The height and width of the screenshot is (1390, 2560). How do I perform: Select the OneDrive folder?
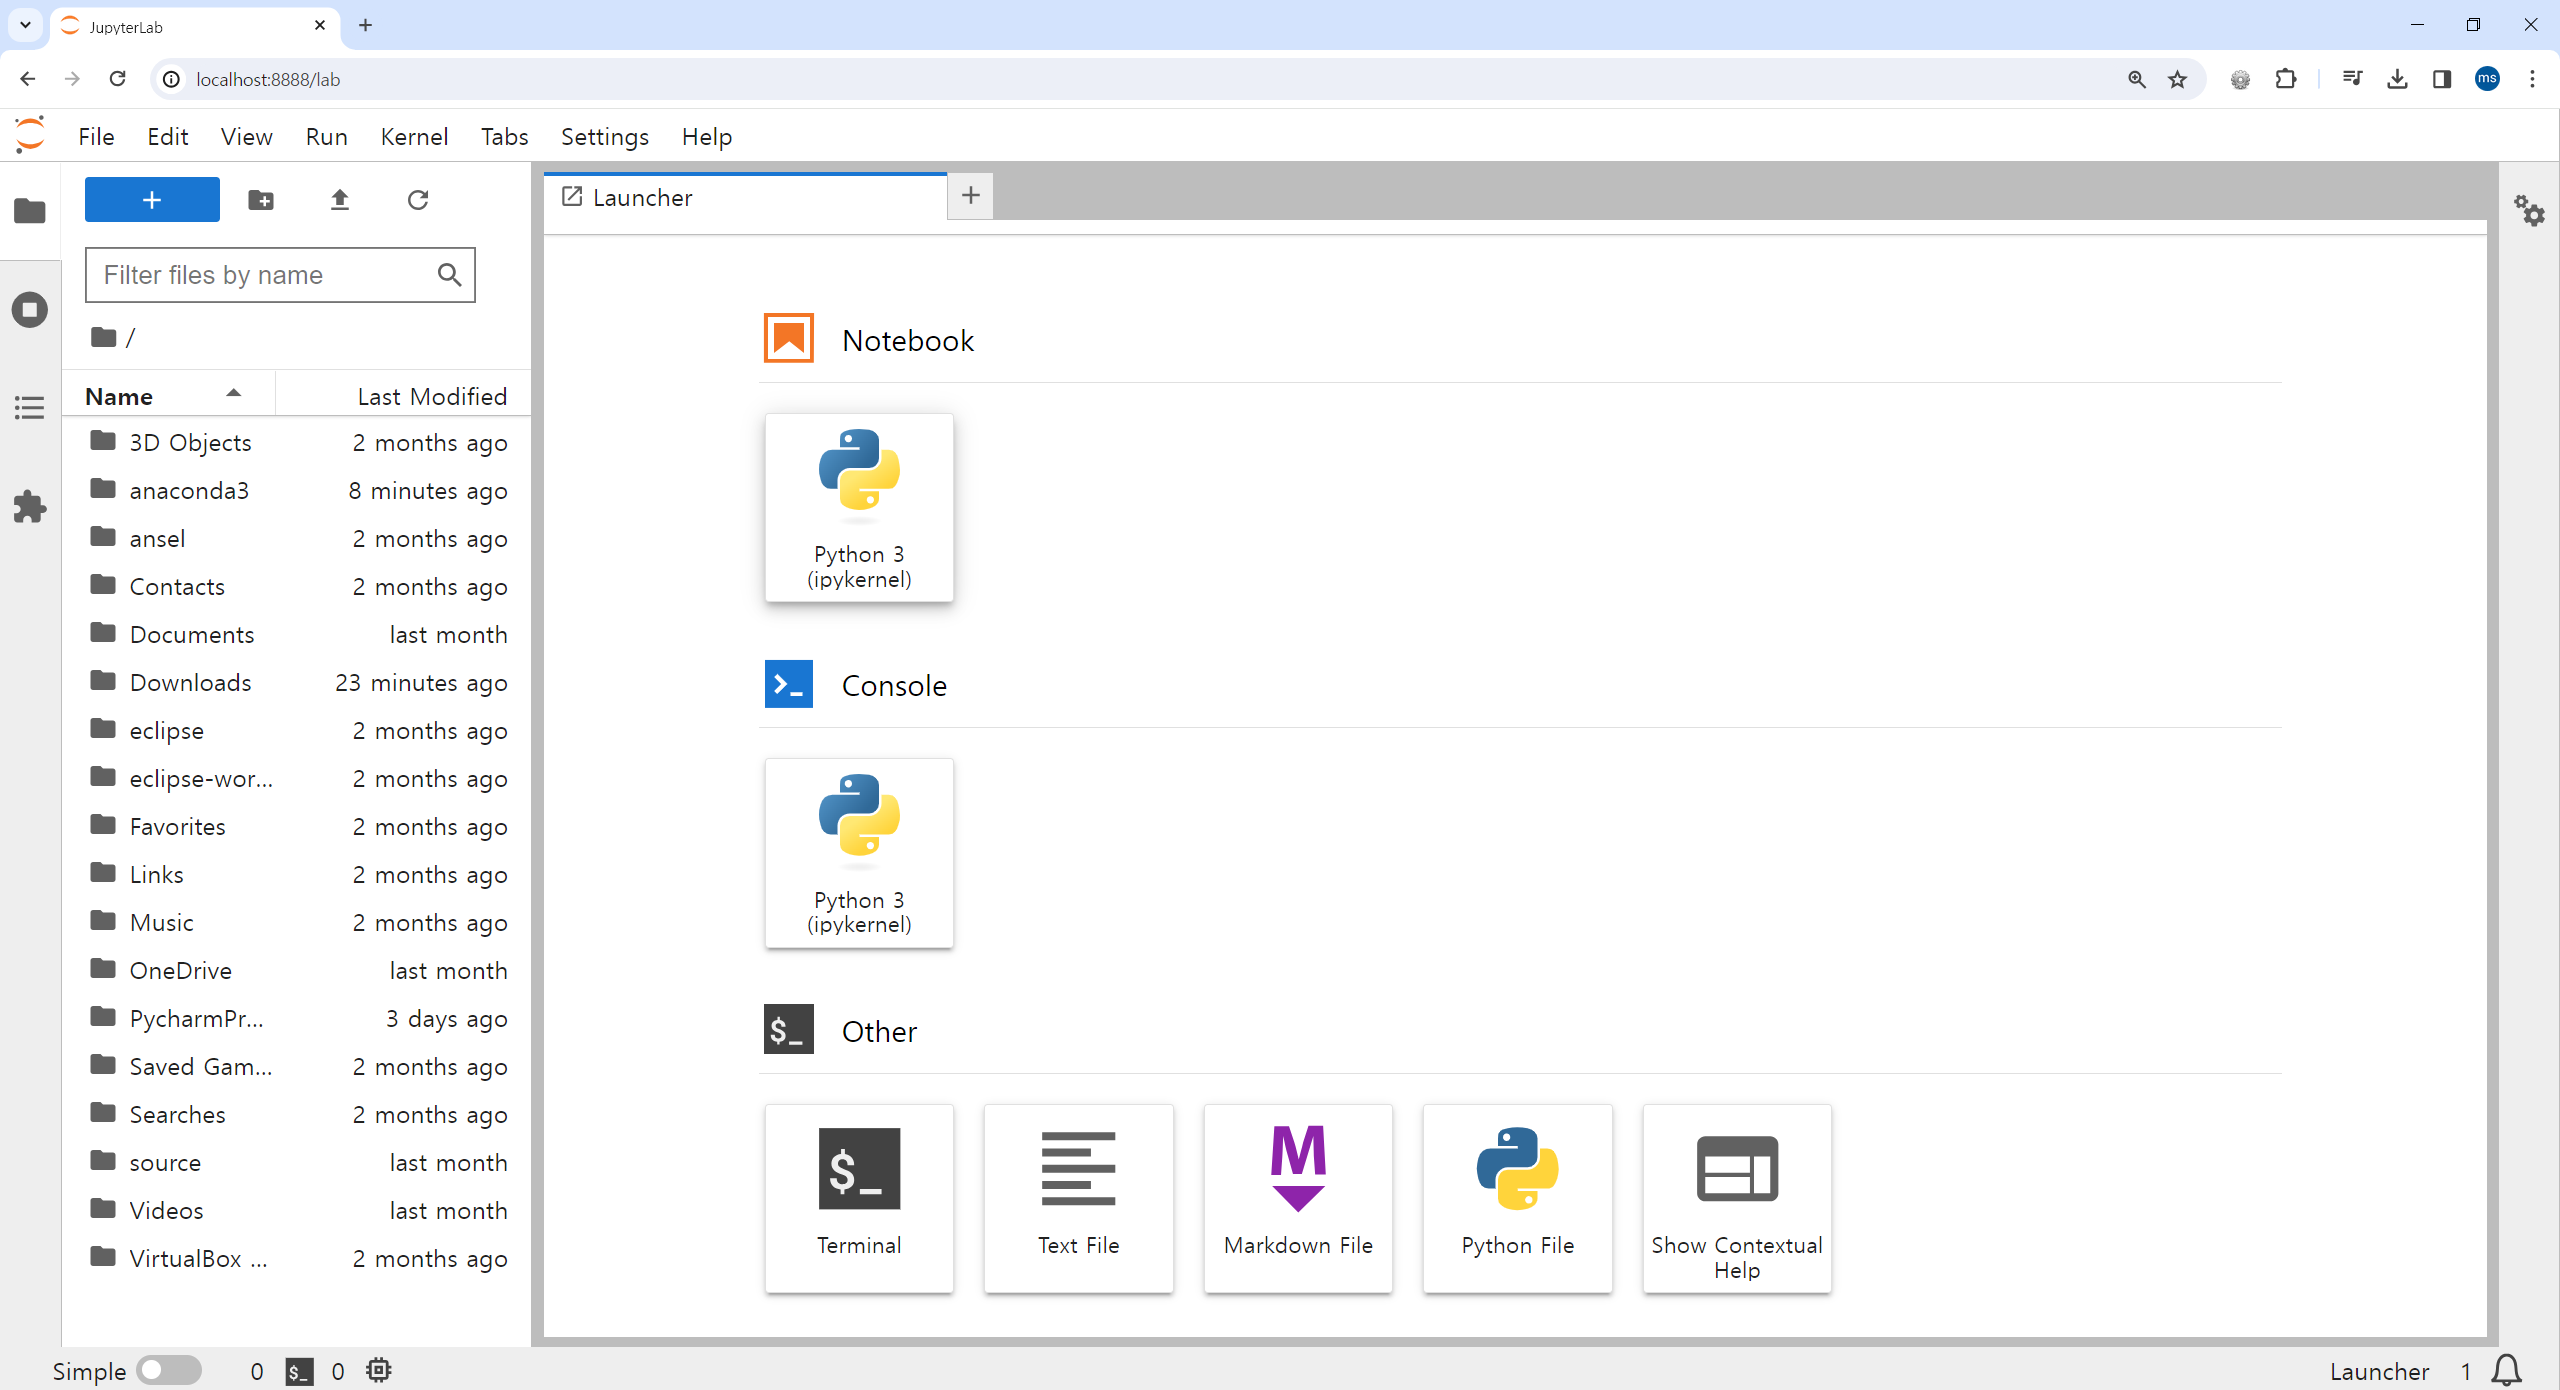pyautogui.click(x=297, y=971)
